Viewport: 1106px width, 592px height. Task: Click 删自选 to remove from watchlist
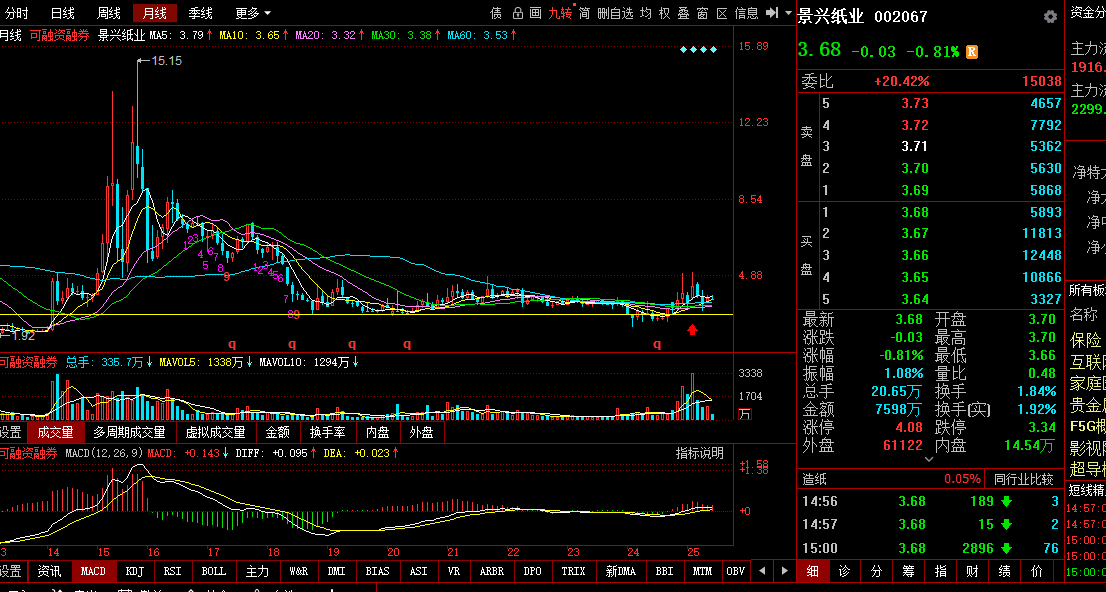pos(615,13)
